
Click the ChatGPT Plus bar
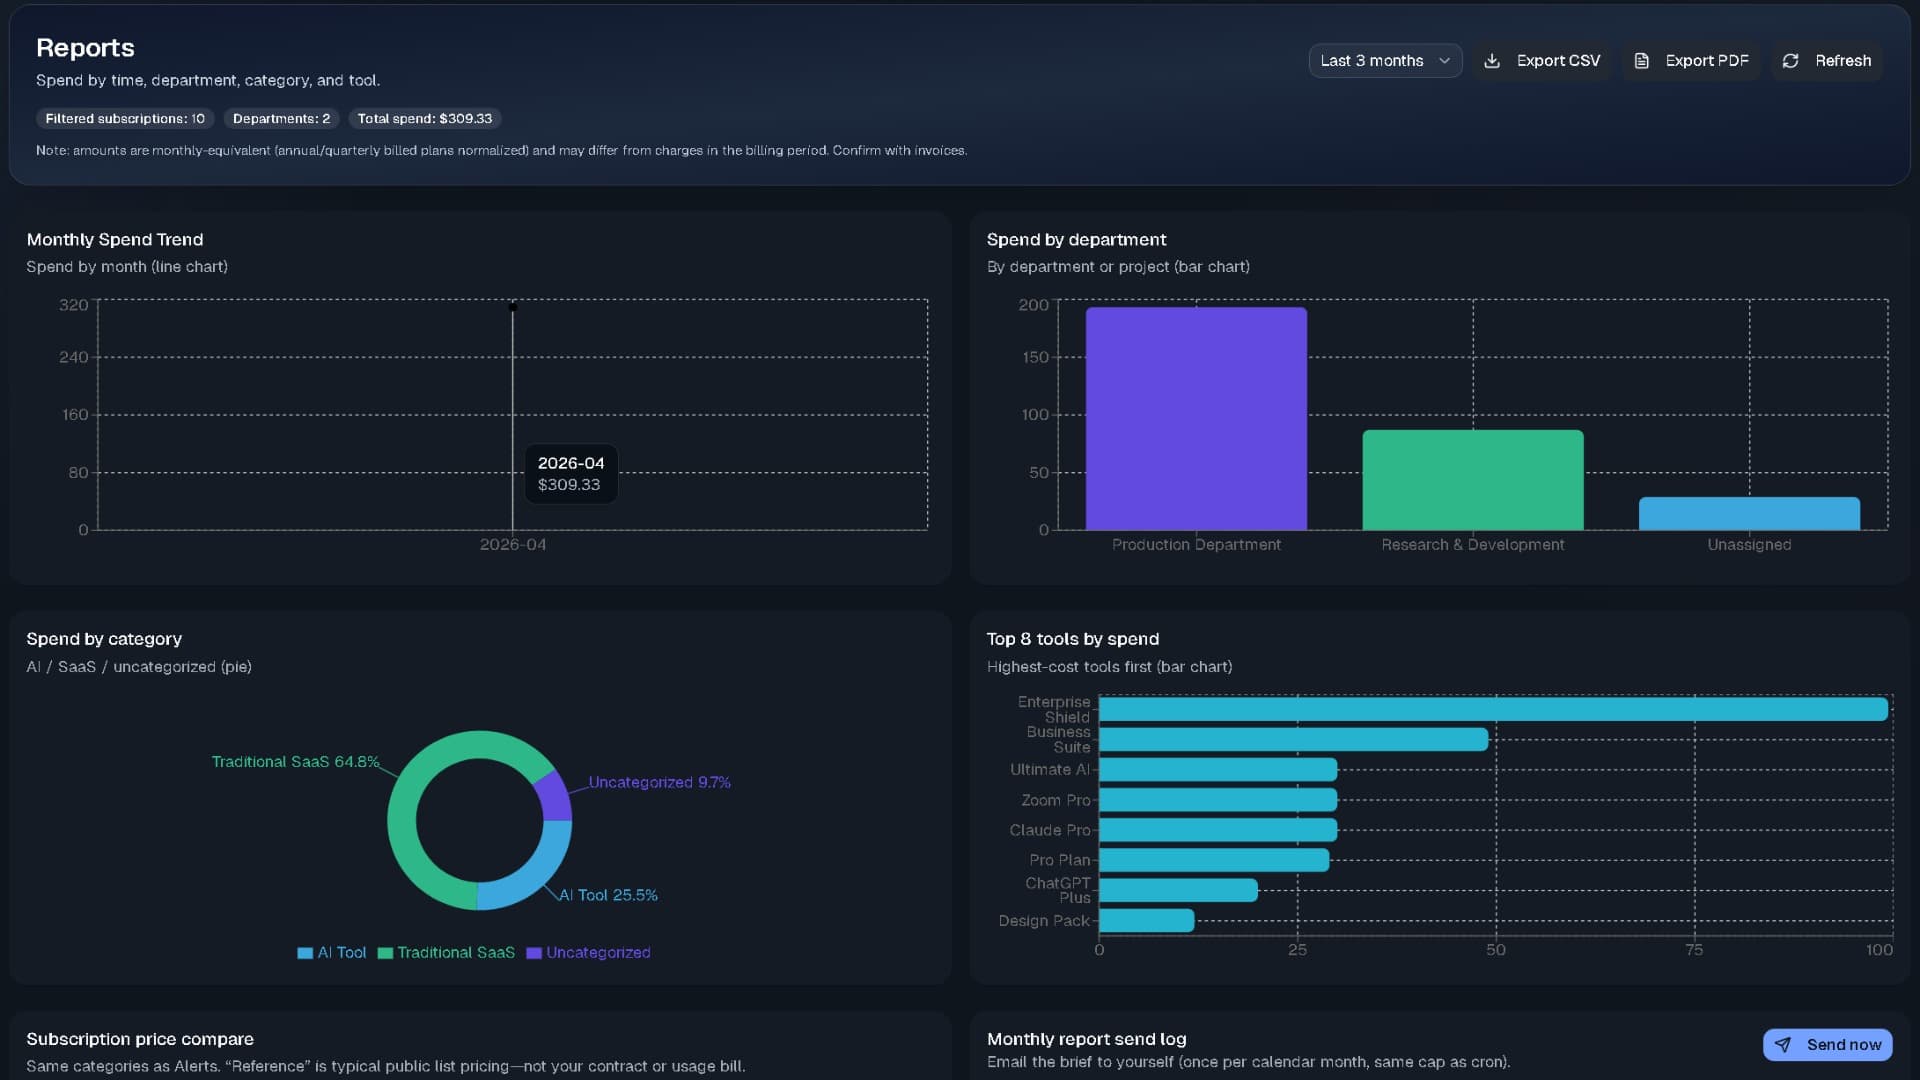point(1175,890)
